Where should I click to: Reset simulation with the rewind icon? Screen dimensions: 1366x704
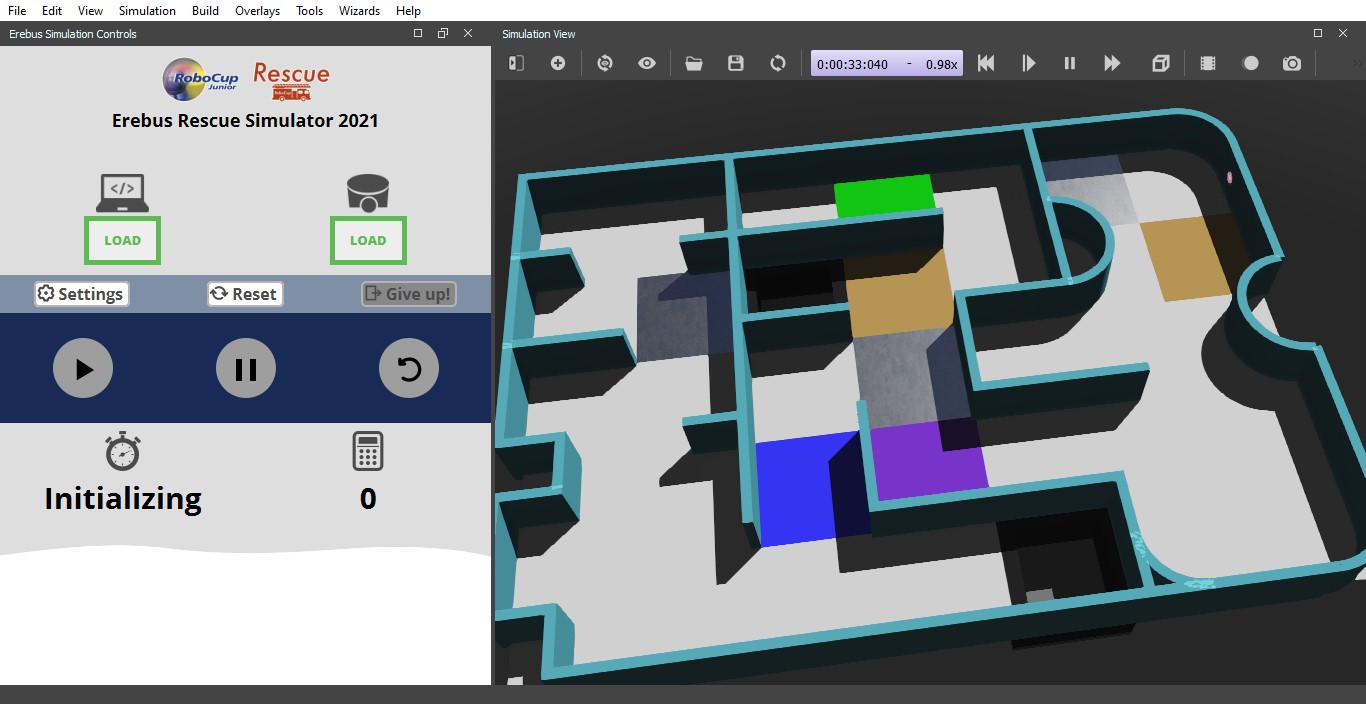[986, 63]
